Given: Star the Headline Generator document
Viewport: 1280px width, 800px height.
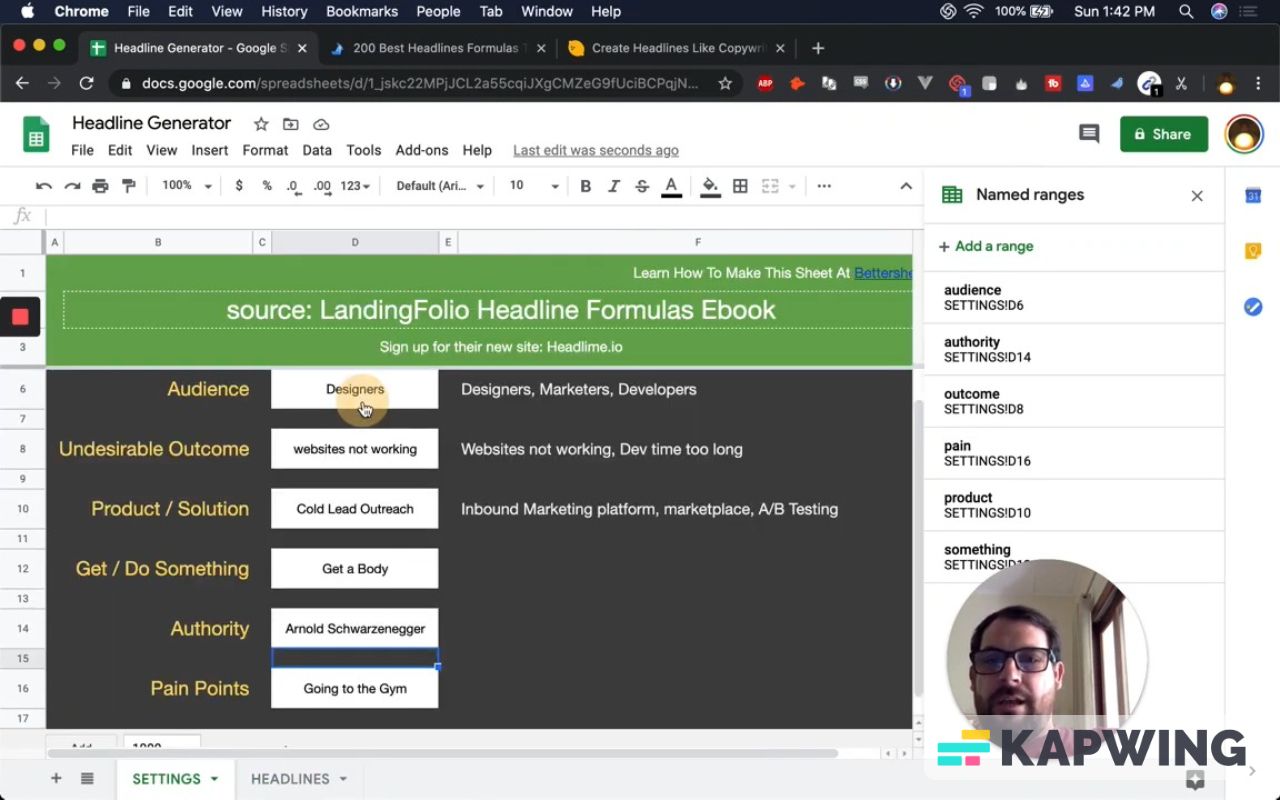Looking at the screenshot, I should click(x=261, y=124).
